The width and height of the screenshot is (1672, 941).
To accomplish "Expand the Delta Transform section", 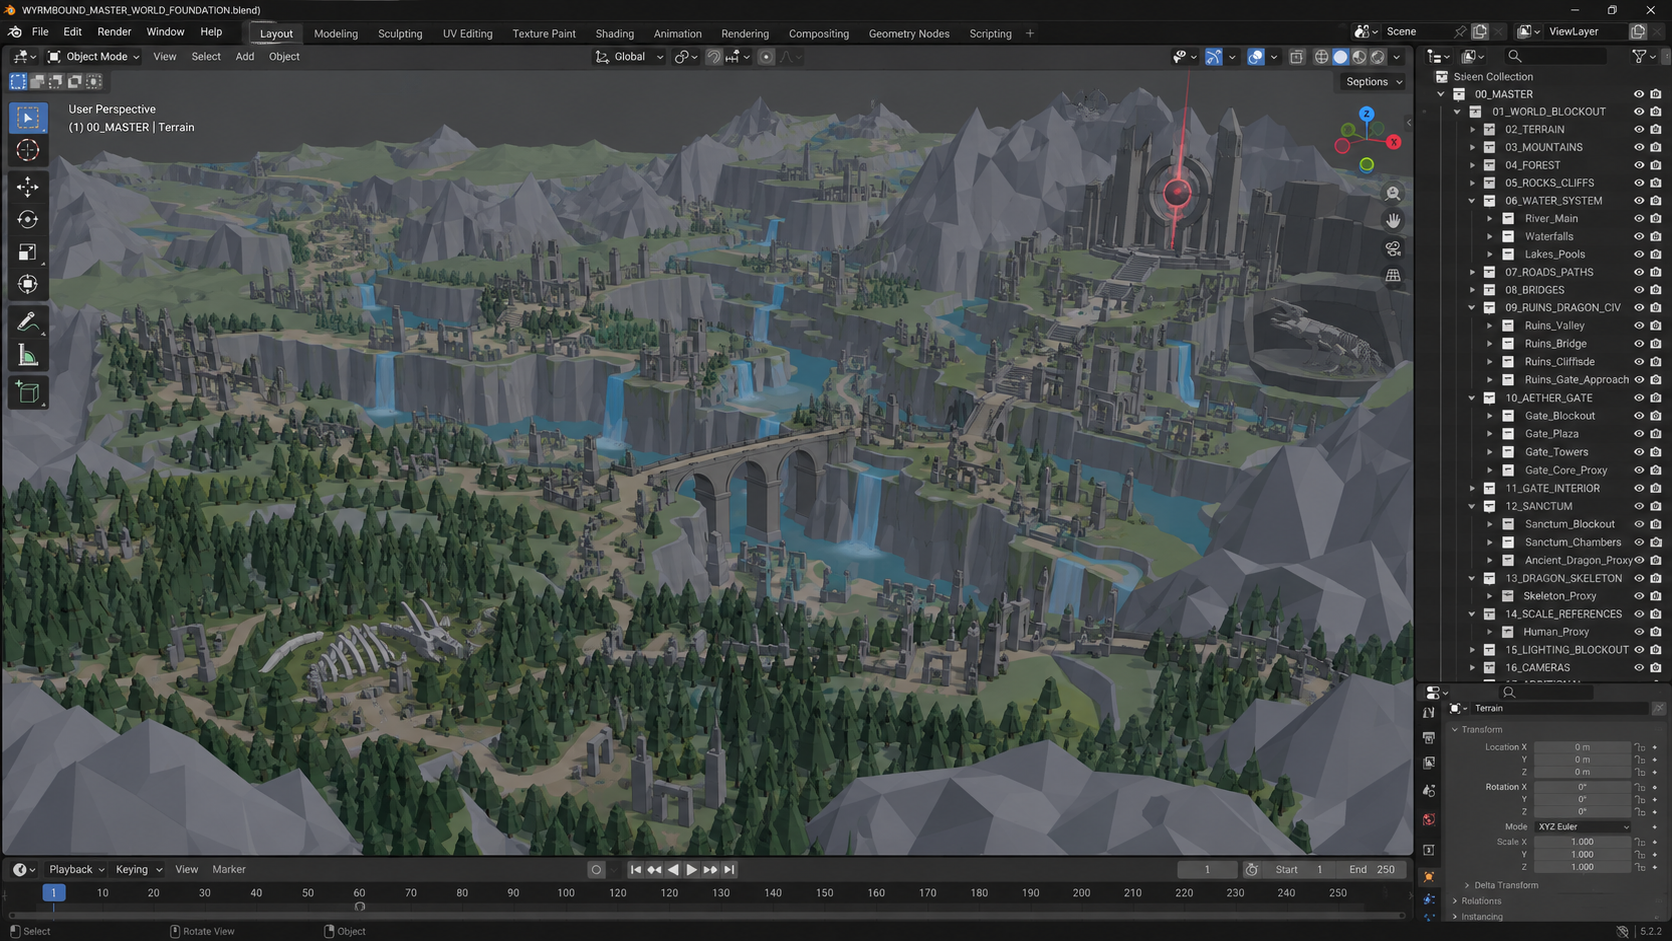I will pyautogui.click(x=1505, y=885).
